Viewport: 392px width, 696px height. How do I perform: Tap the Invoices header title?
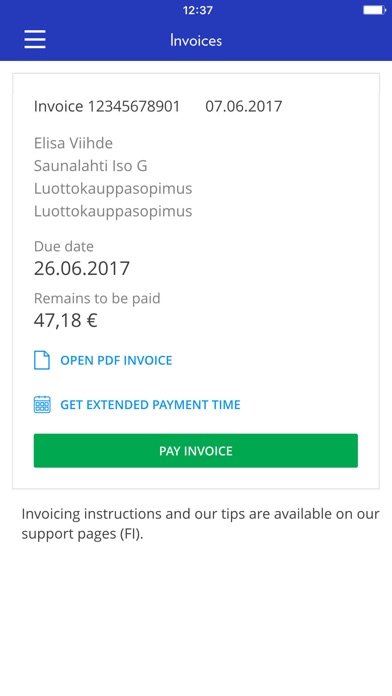coord(196,40)
